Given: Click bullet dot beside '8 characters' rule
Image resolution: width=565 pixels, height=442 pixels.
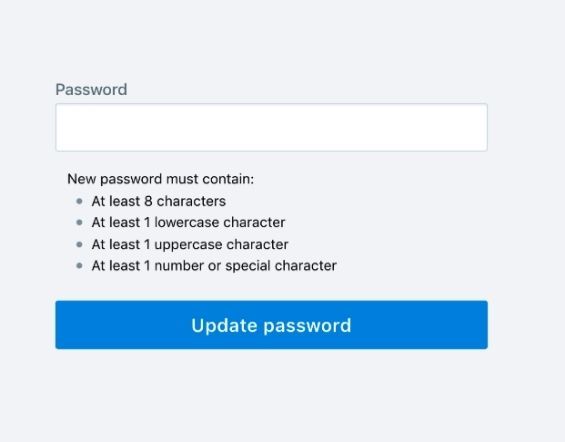Looking at the screenshot, I should (x=80, y=201).
